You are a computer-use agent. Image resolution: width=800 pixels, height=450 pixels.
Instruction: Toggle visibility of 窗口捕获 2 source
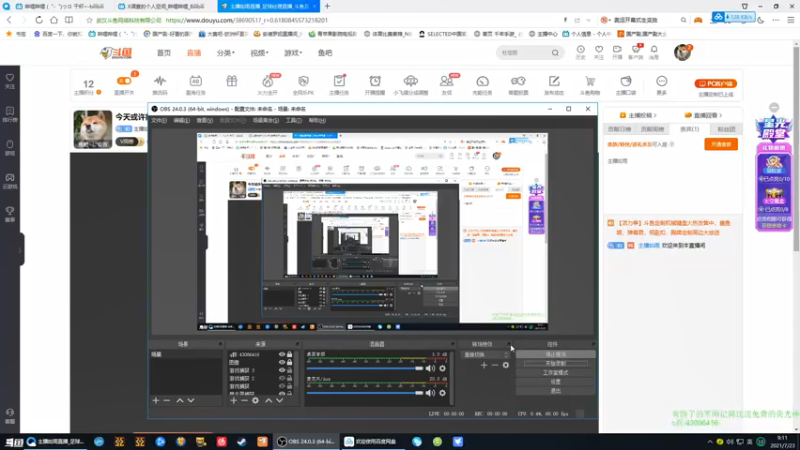click(282, 379)
